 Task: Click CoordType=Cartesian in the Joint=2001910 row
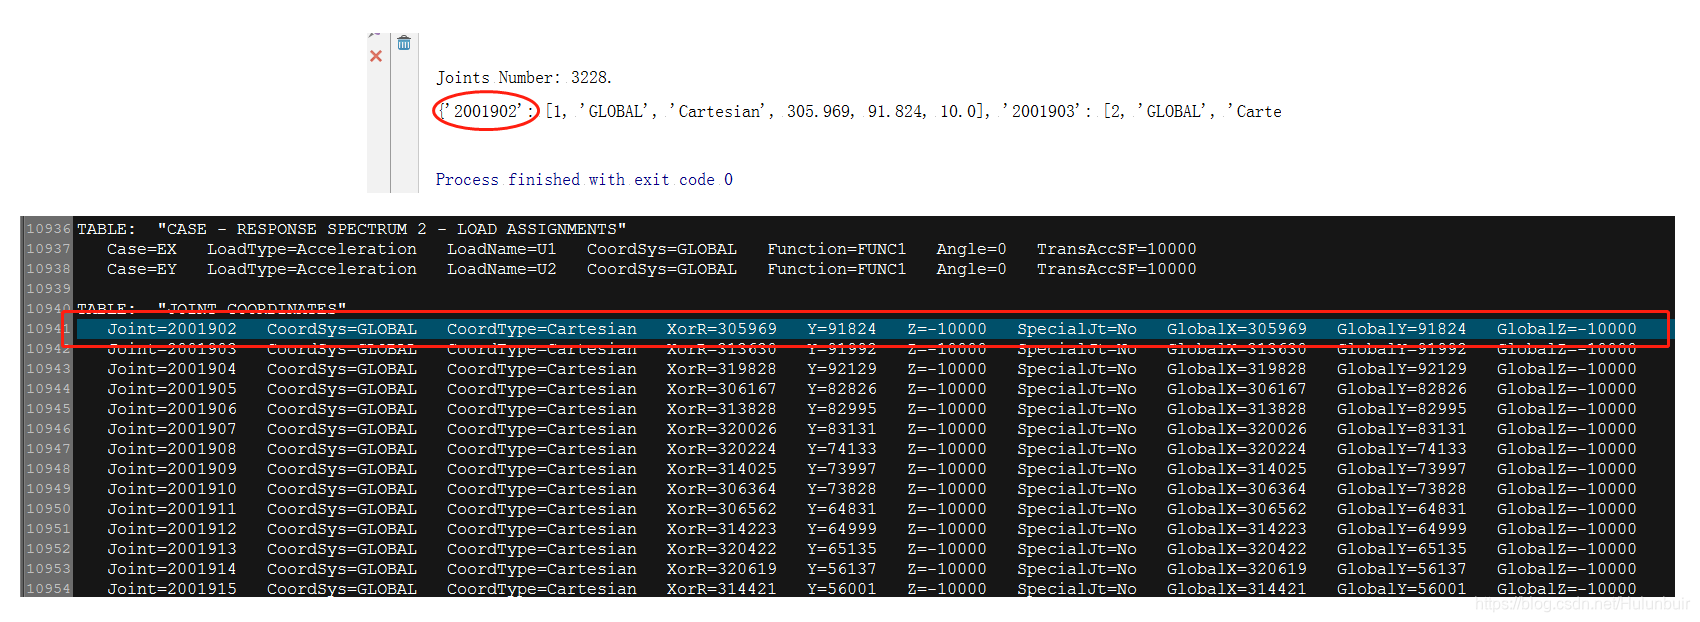click(x=541, y=489)
